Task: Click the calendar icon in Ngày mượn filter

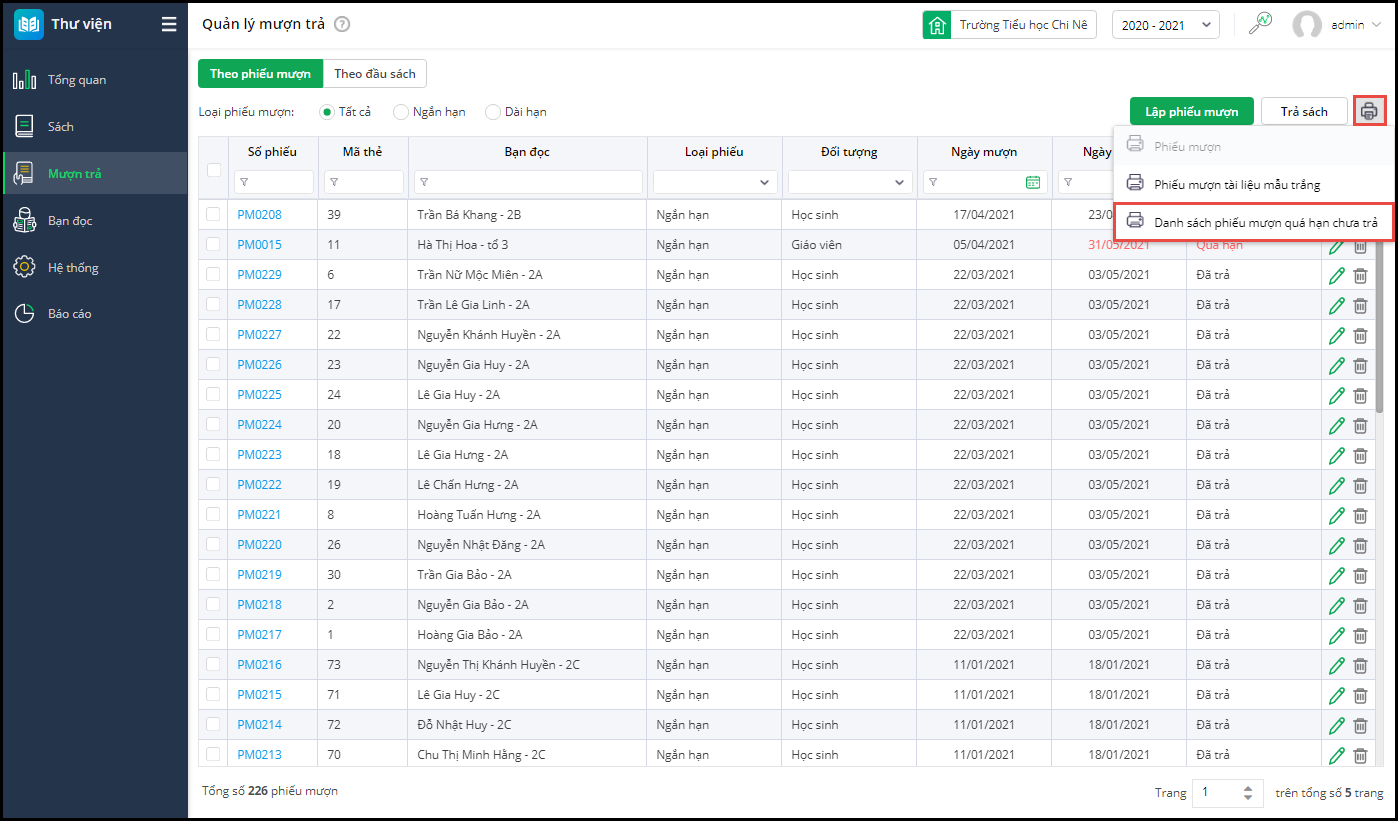Action: tap(1032, 182)
